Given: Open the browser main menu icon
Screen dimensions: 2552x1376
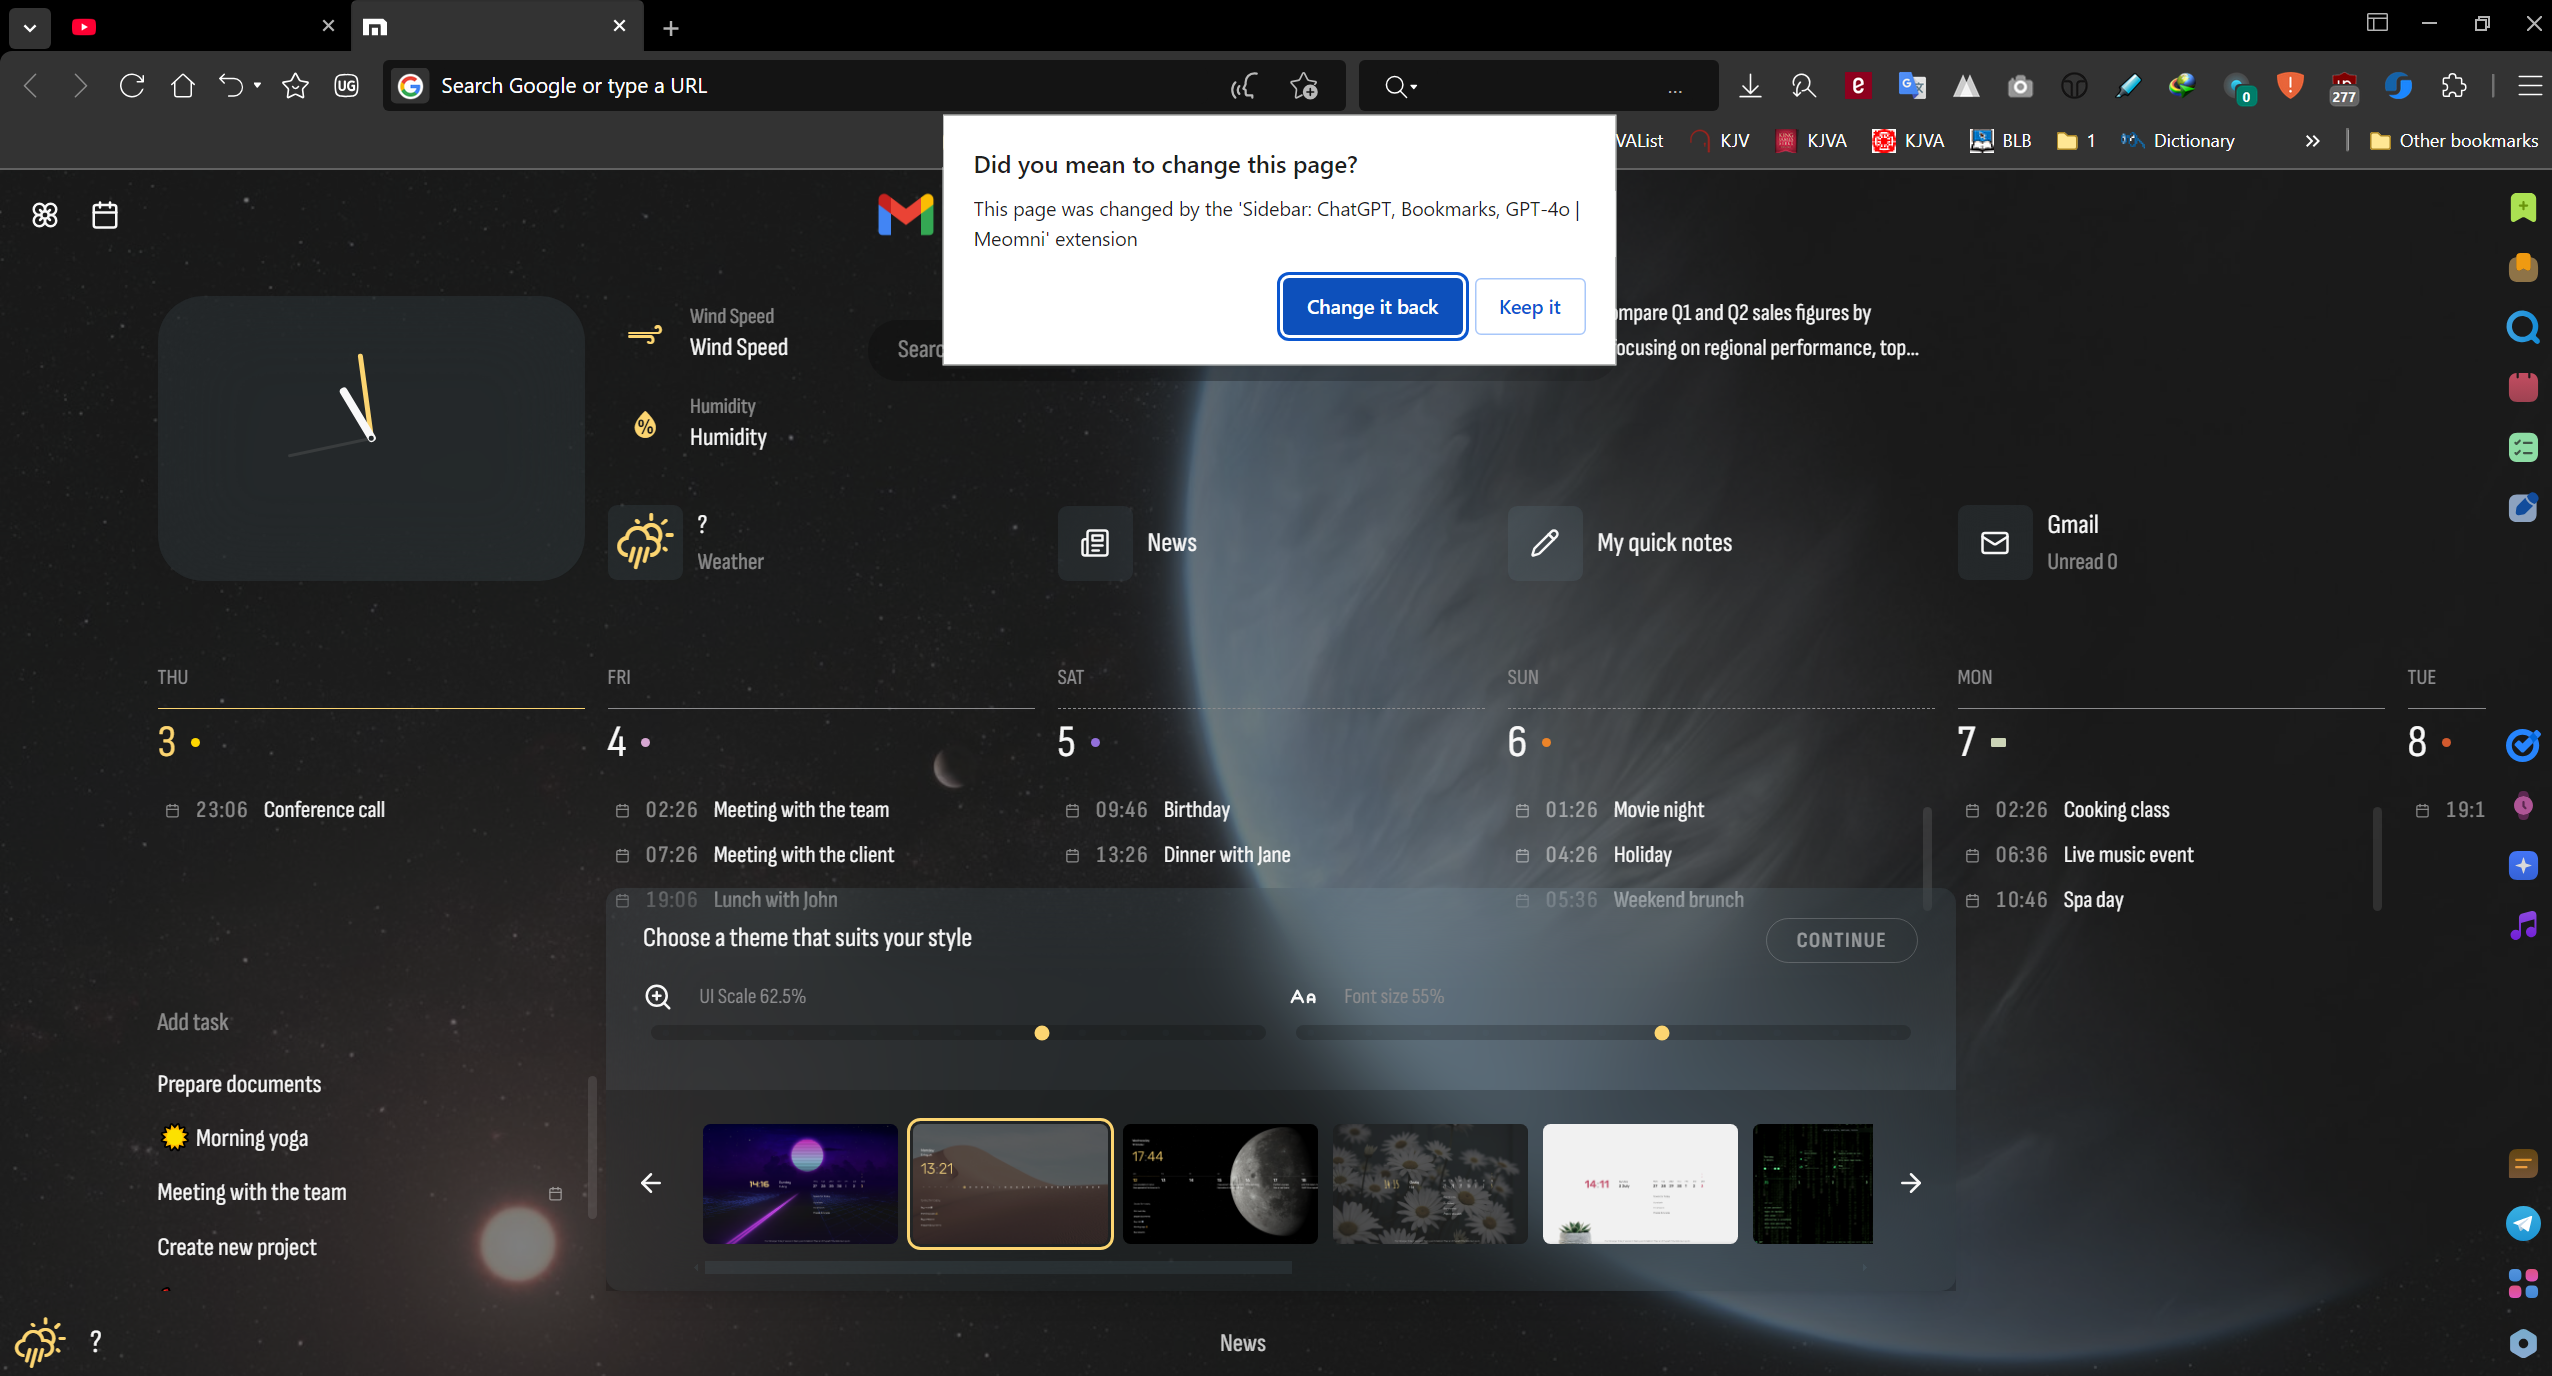Looking at the screenshot, I should pyautogui.click(x=2530, y=86).
